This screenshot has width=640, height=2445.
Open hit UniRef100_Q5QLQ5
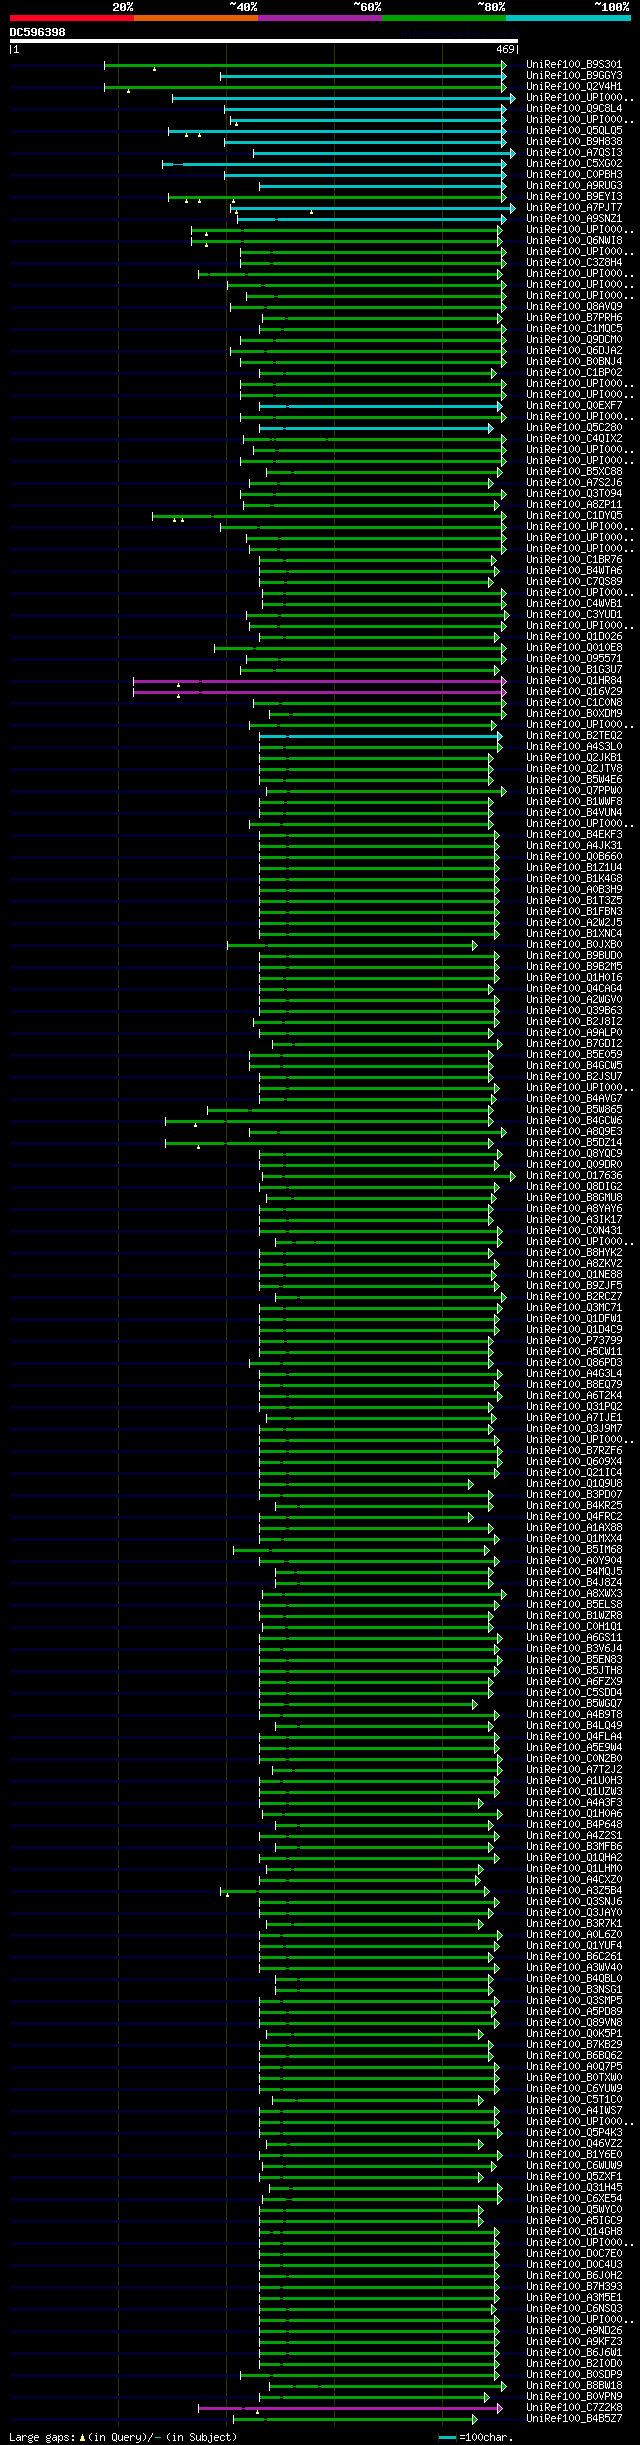(x=574, y=131)
